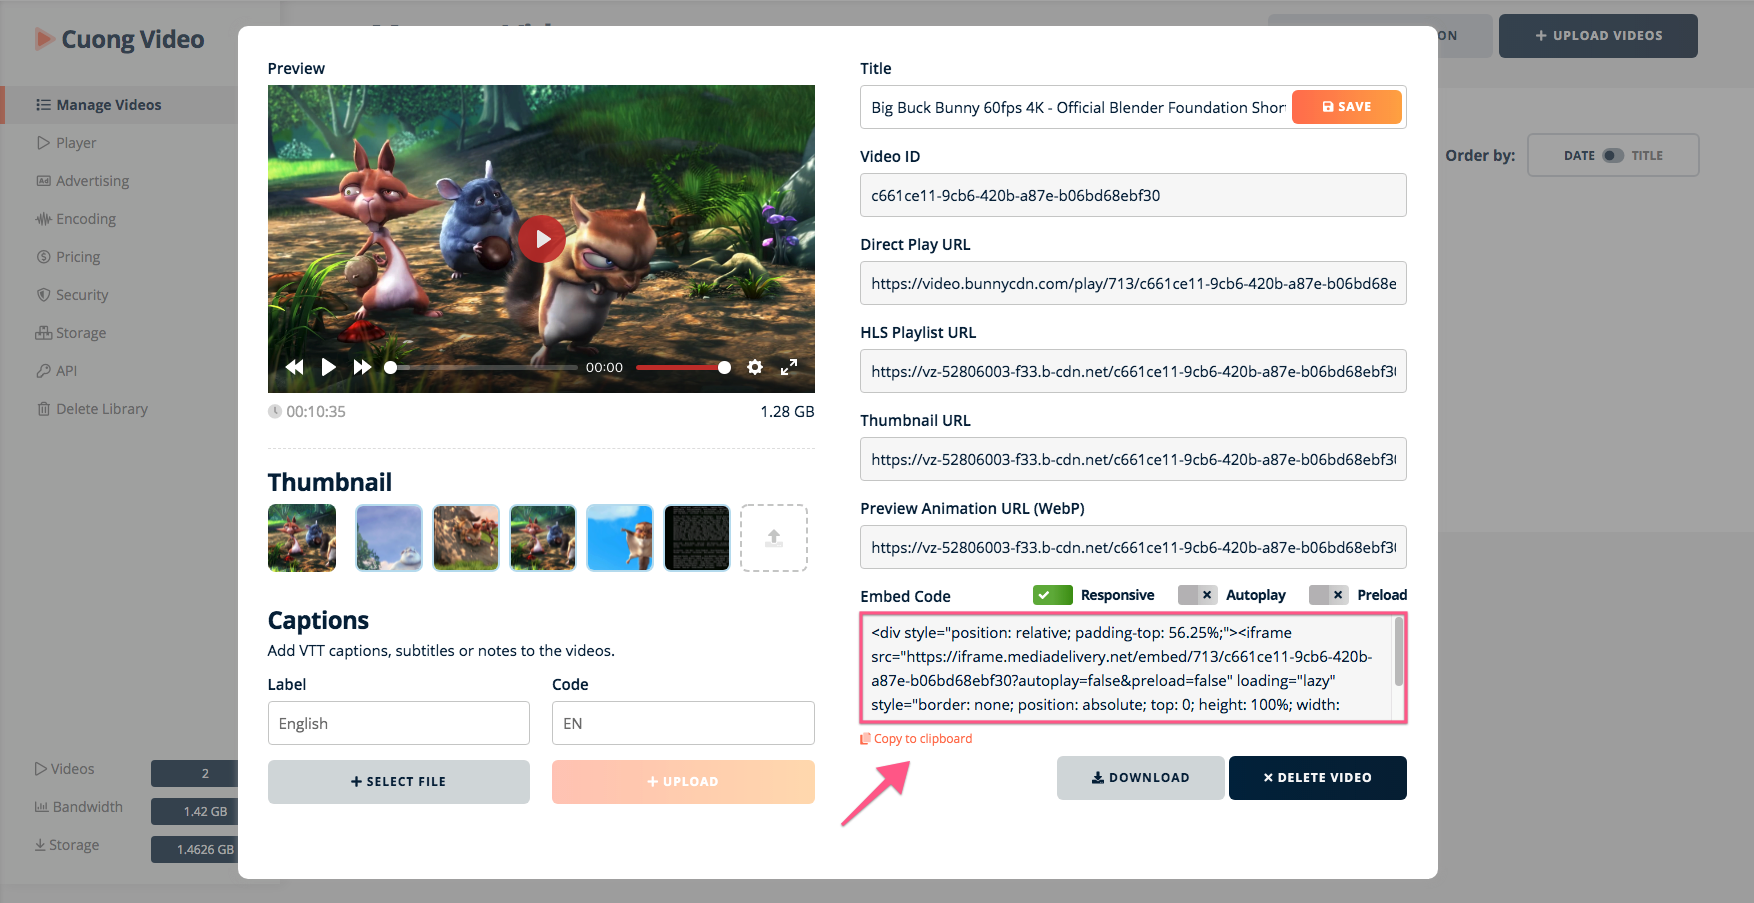Select the first thumbnail image
This screenshot has width=1754, height=903.
[302, 538]
